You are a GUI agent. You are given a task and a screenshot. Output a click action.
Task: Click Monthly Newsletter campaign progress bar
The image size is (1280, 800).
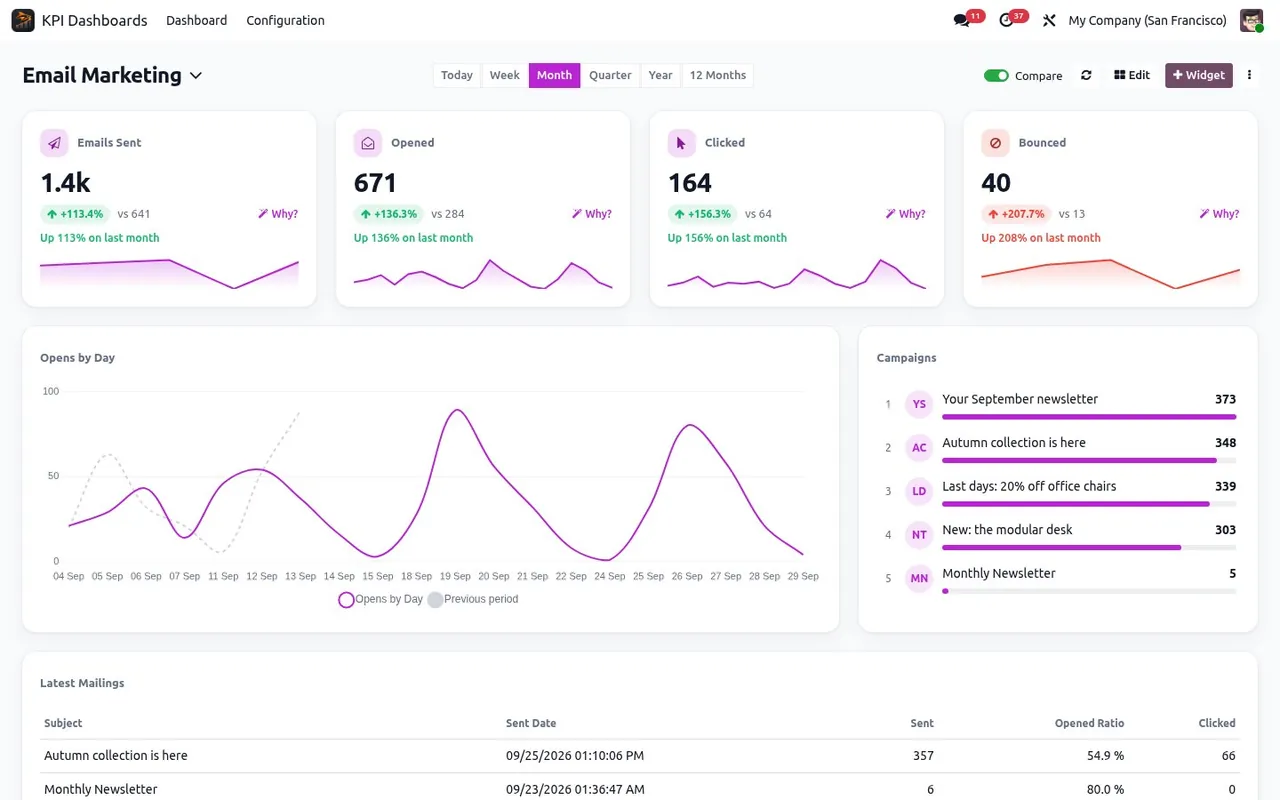[1089, 591]
